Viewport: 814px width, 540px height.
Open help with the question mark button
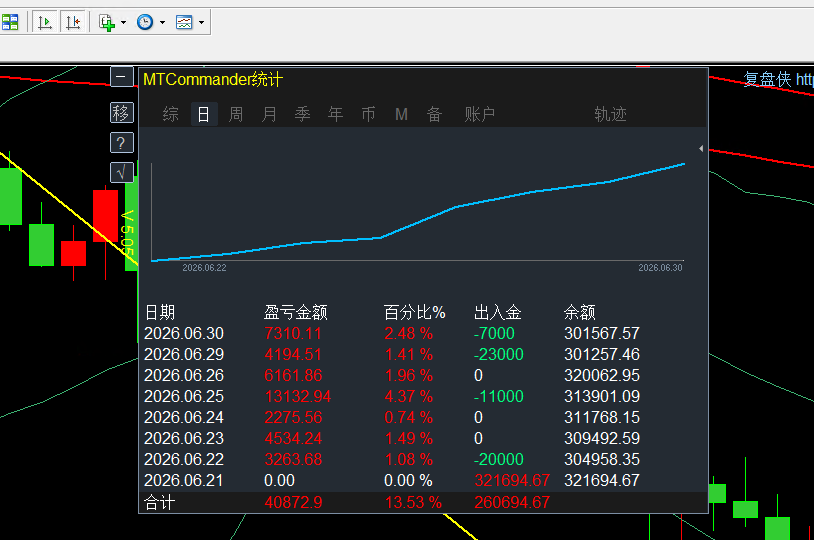(x=122, y=143)
